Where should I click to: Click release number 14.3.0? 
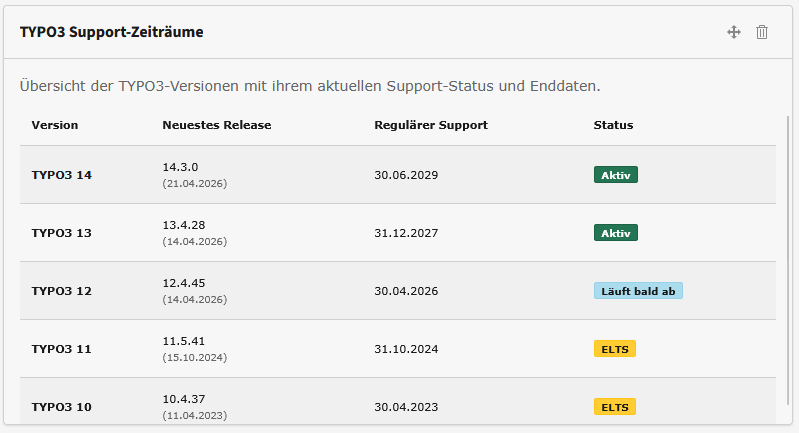180,167
